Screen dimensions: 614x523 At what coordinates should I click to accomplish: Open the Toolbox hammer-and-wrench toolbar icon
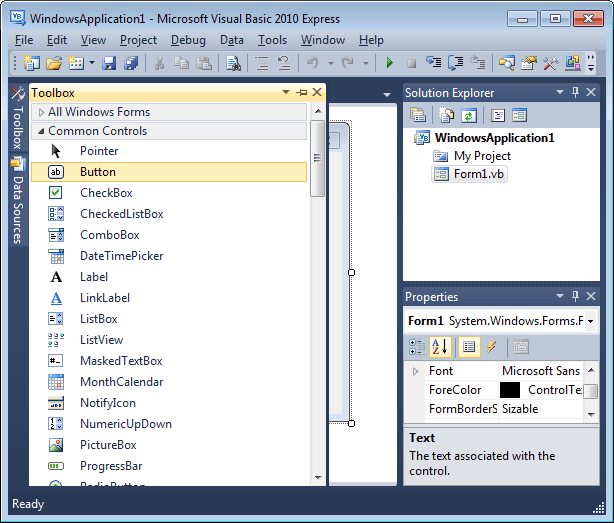(551, 63)
